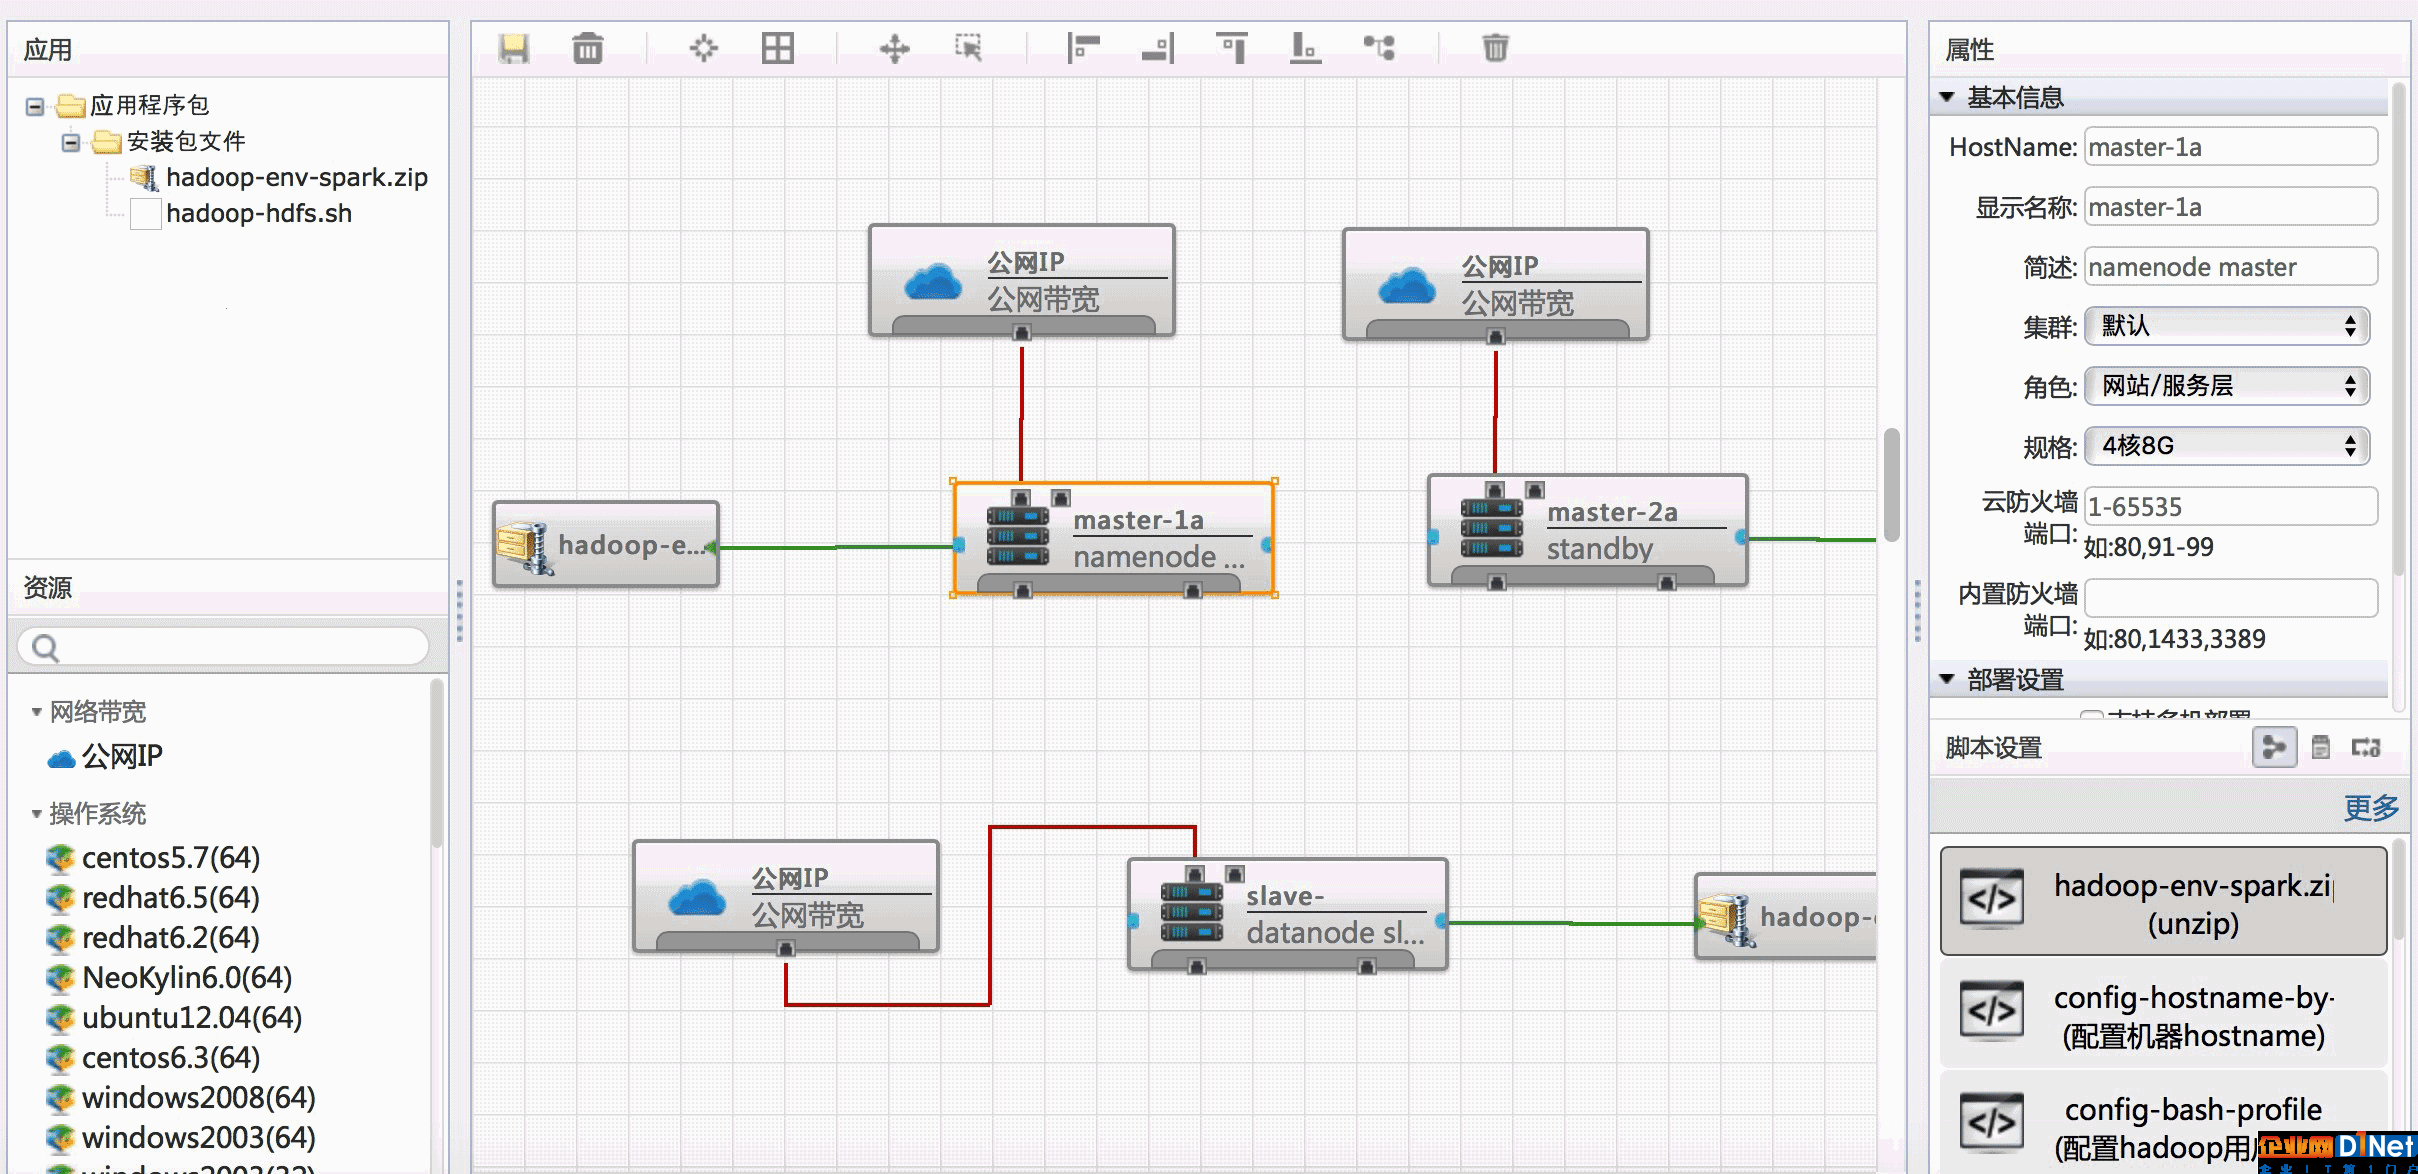Click the script icon of config-bash-profile

point(1991,1123)
